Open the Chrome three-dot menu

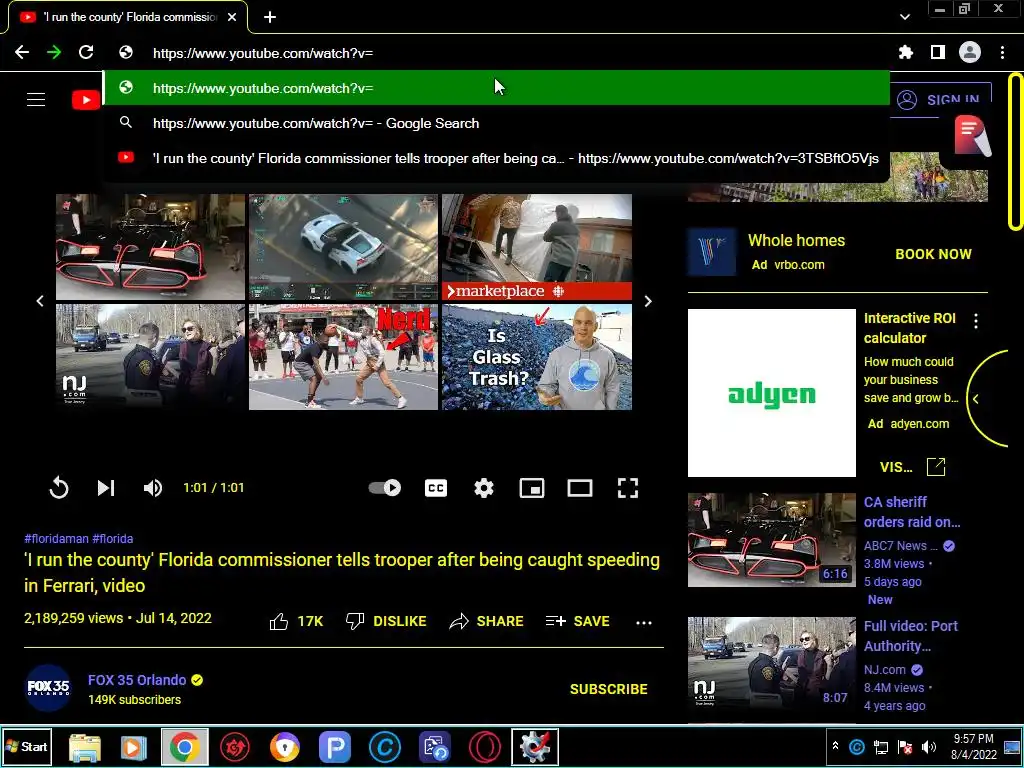point(1002,52)
